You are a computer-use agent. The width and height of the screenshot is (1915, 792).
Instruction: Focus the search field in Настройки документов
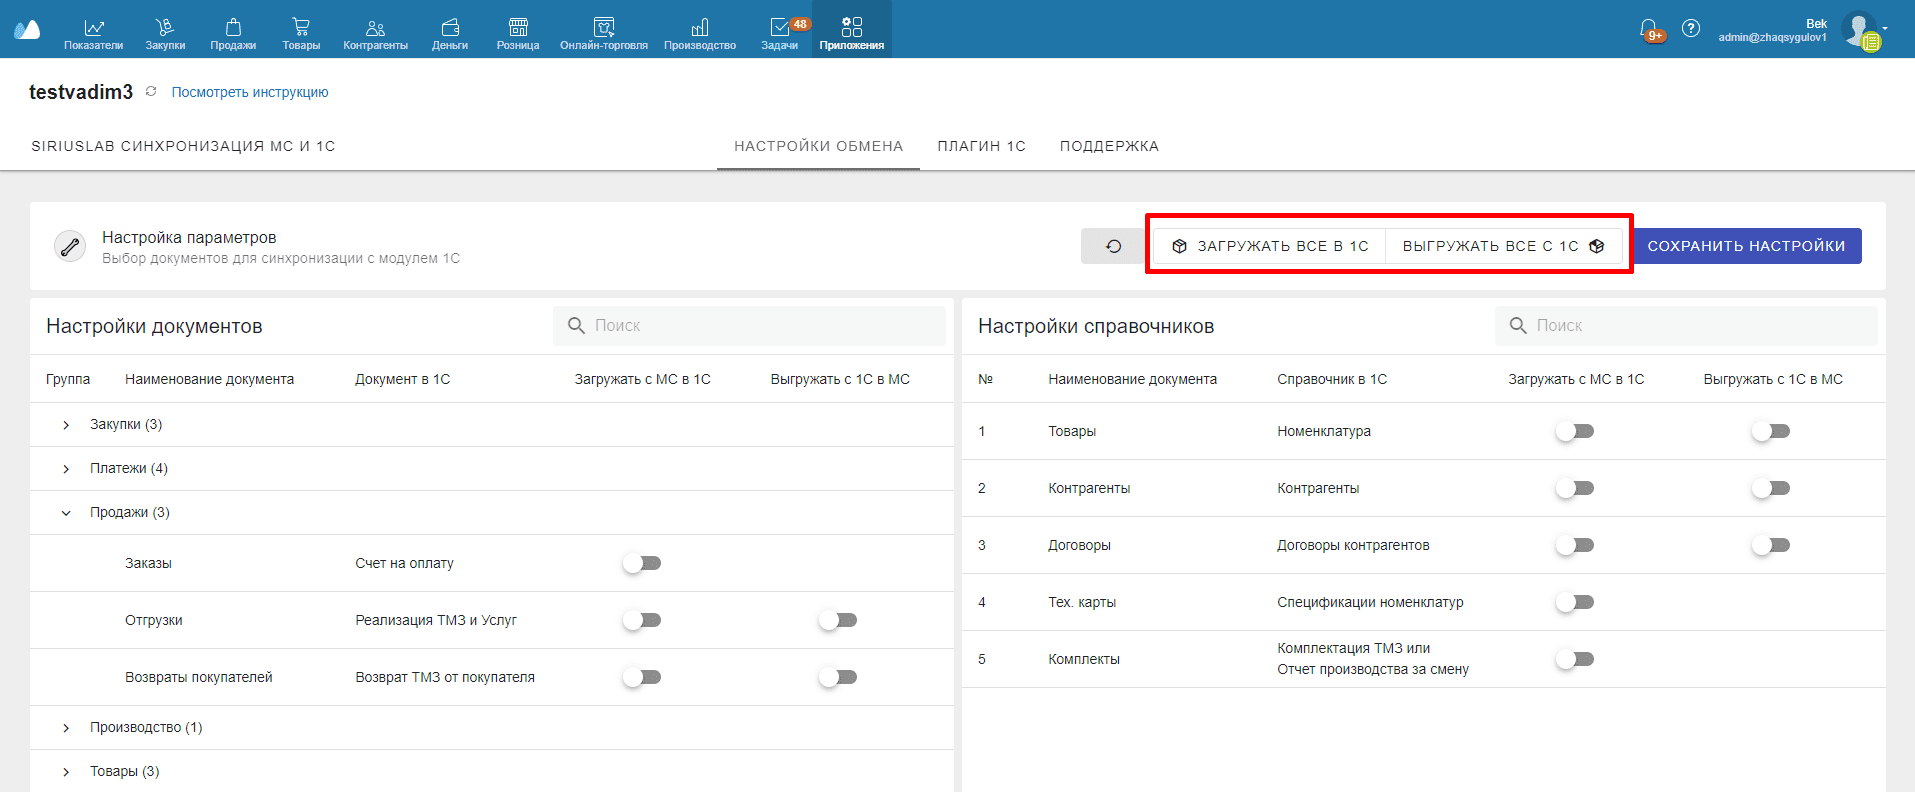click(749, 326)
